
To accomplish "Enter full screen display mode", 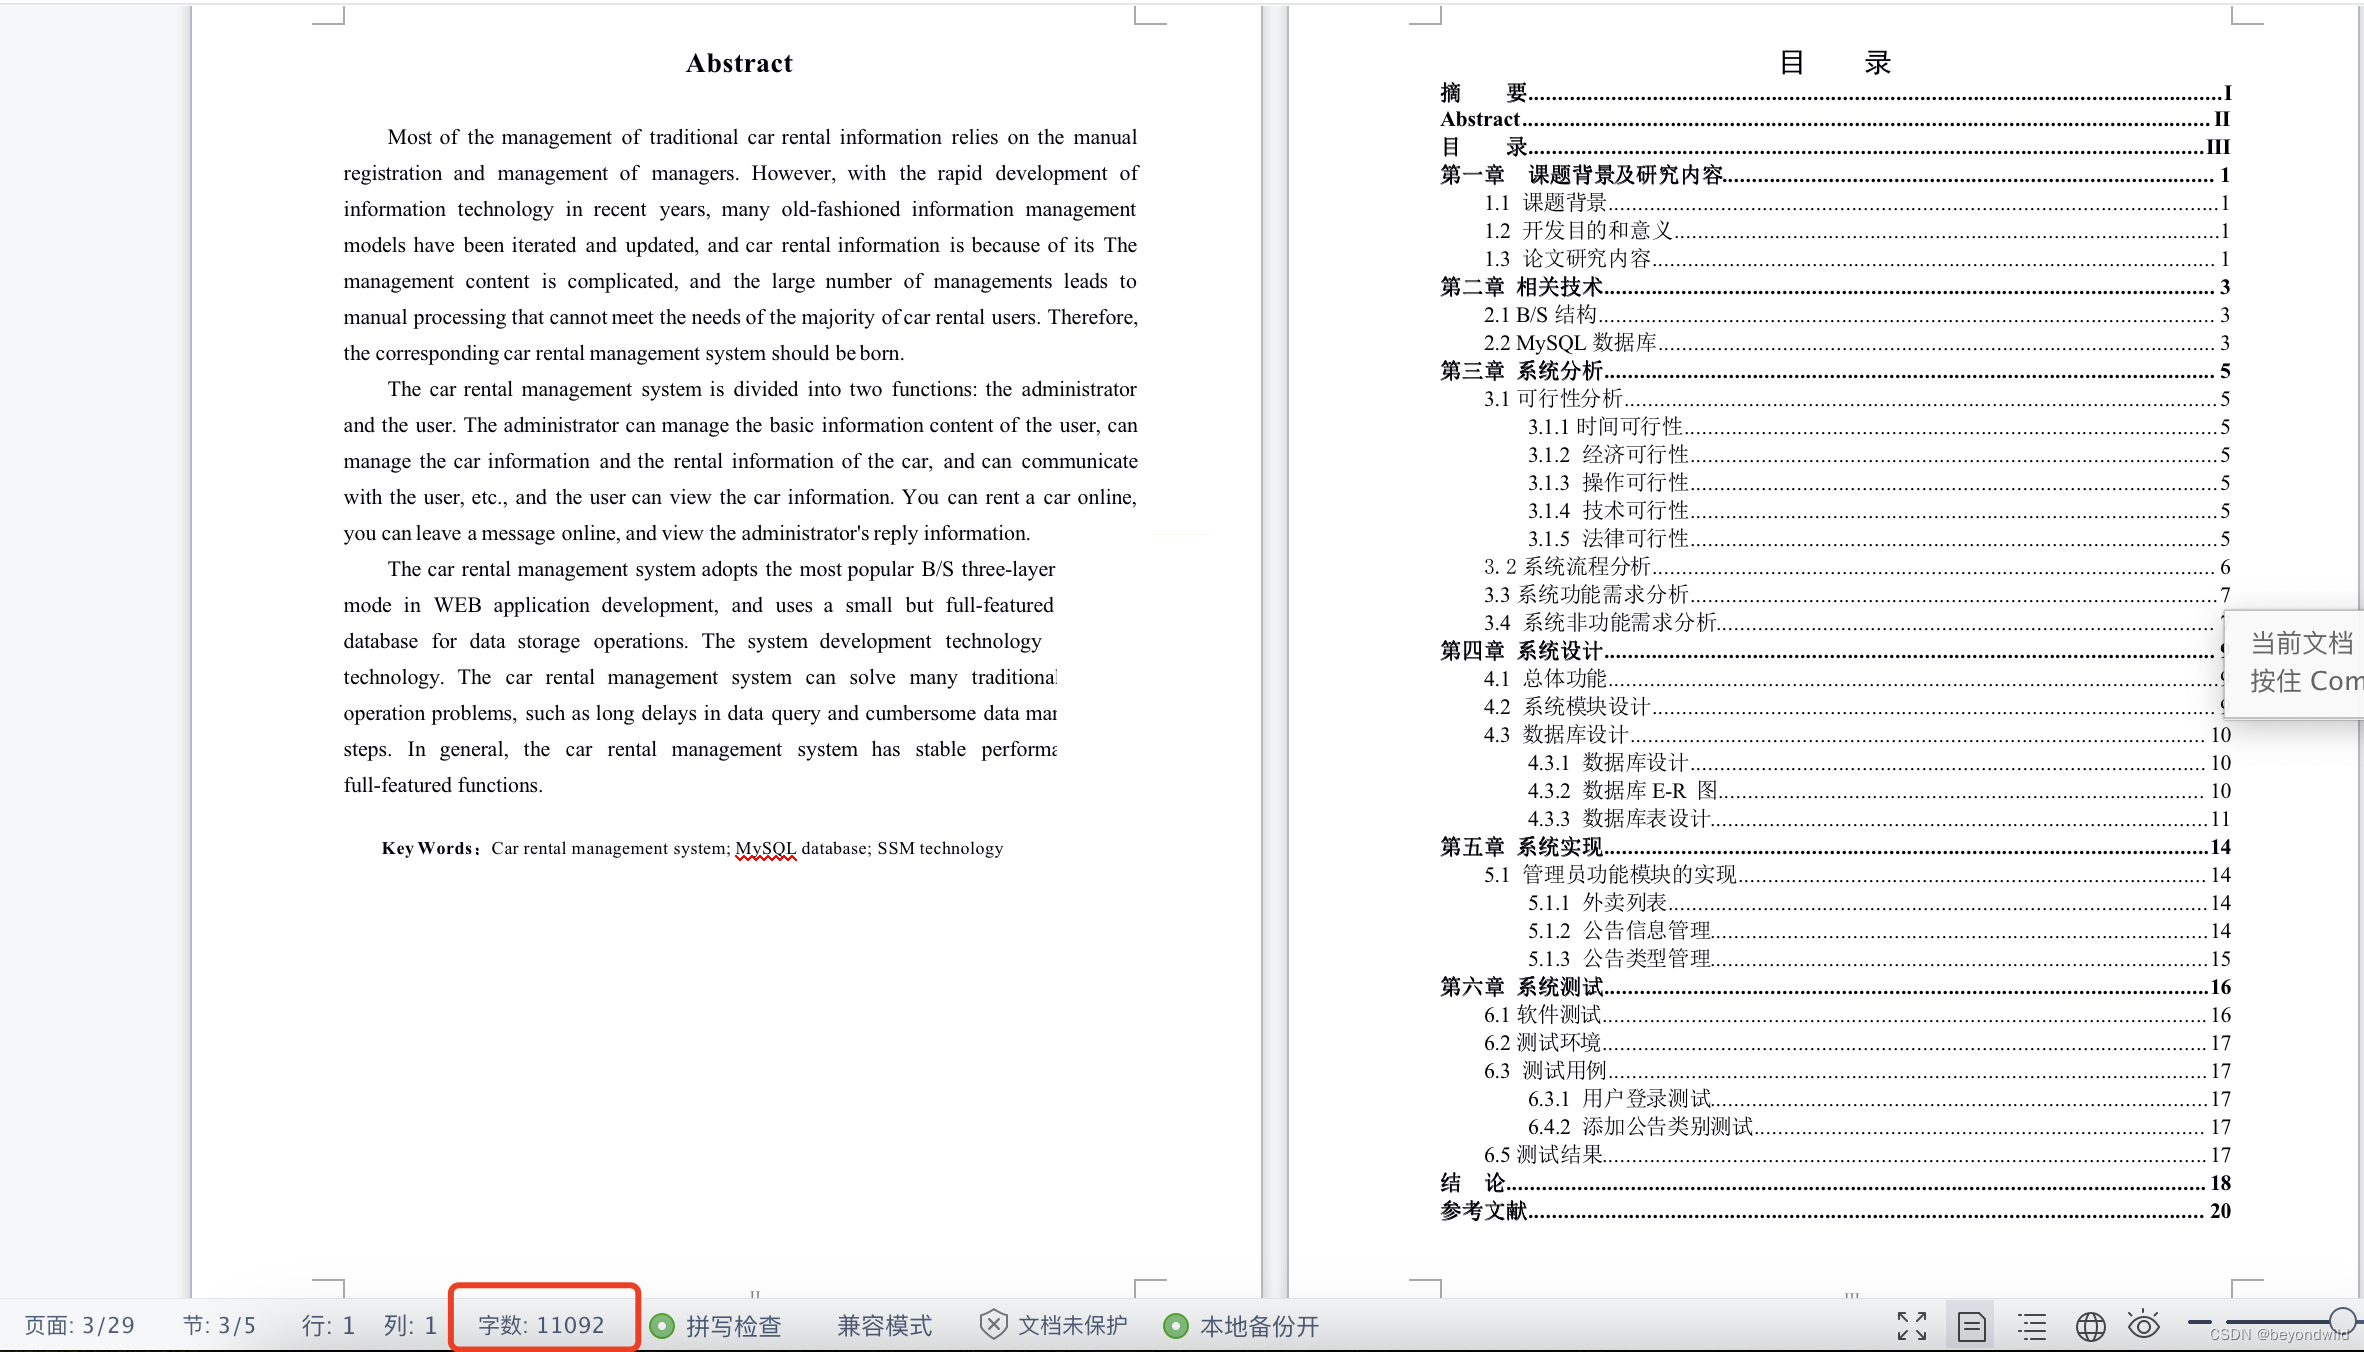I will point(1911,1326).
